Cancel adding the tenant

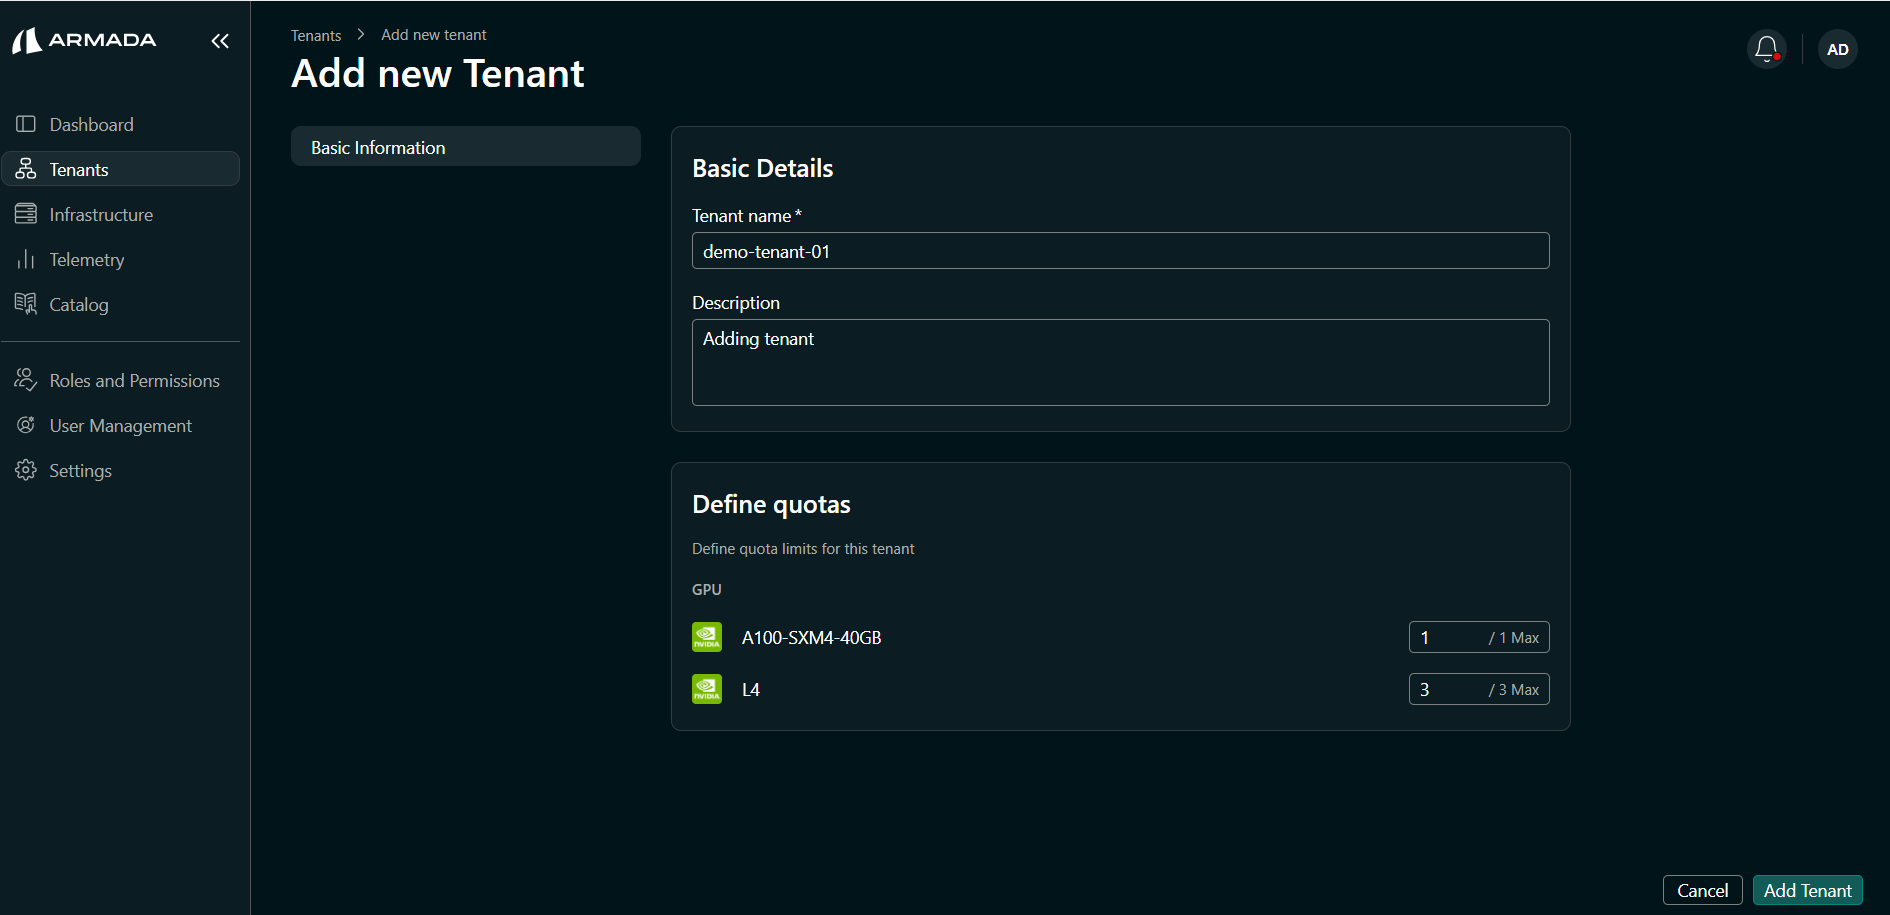1702,890
